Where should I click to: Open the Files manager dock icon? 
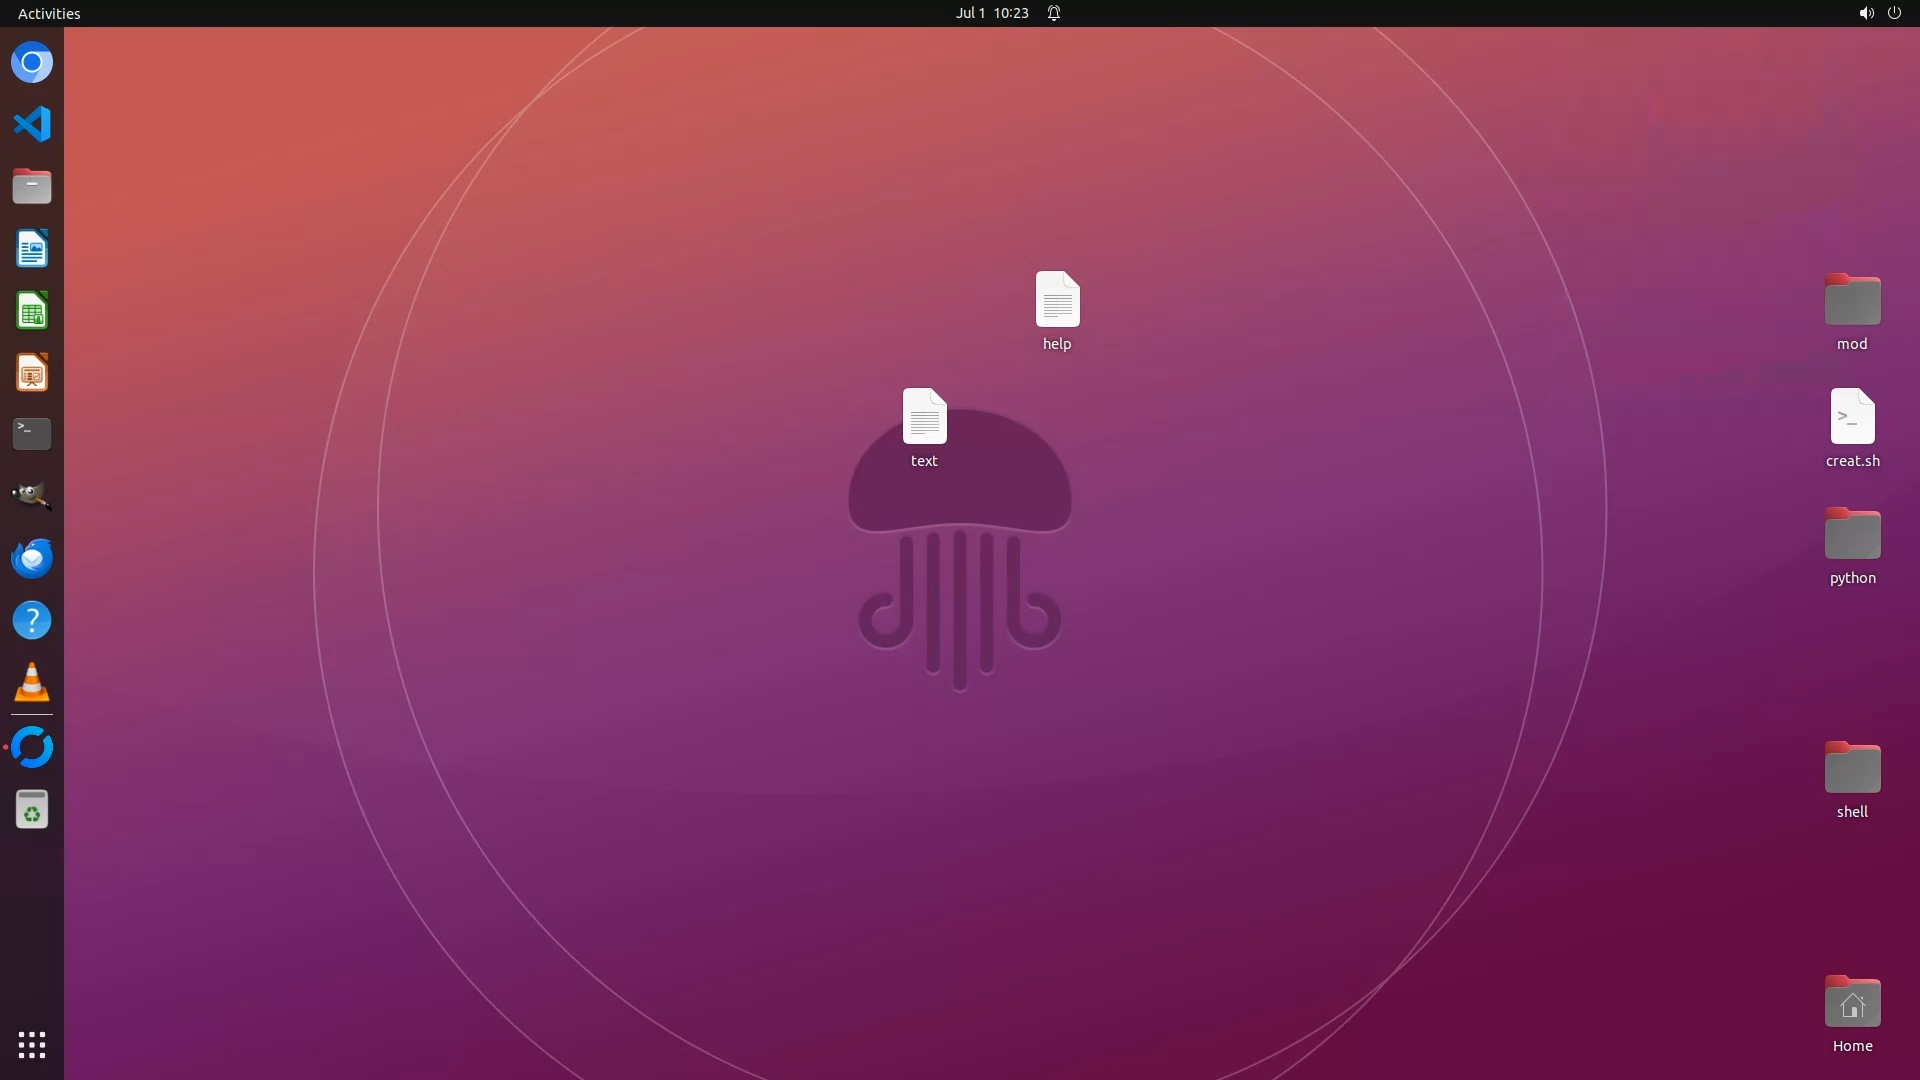(x=32, y=187)
